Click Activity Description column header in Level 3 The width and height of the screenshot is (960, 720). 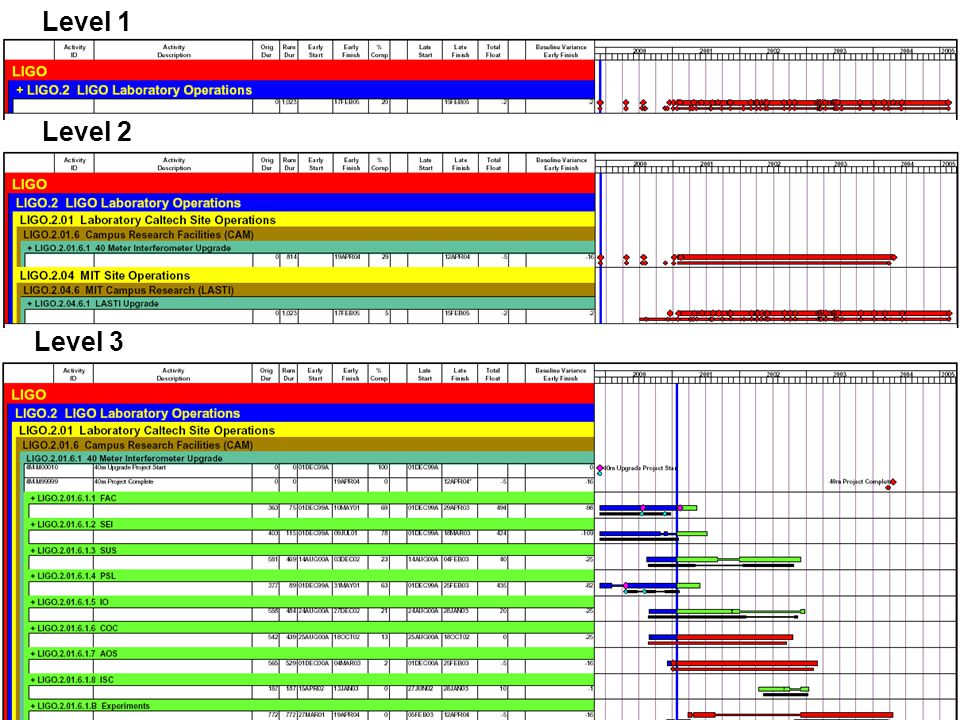coord(173,375)
